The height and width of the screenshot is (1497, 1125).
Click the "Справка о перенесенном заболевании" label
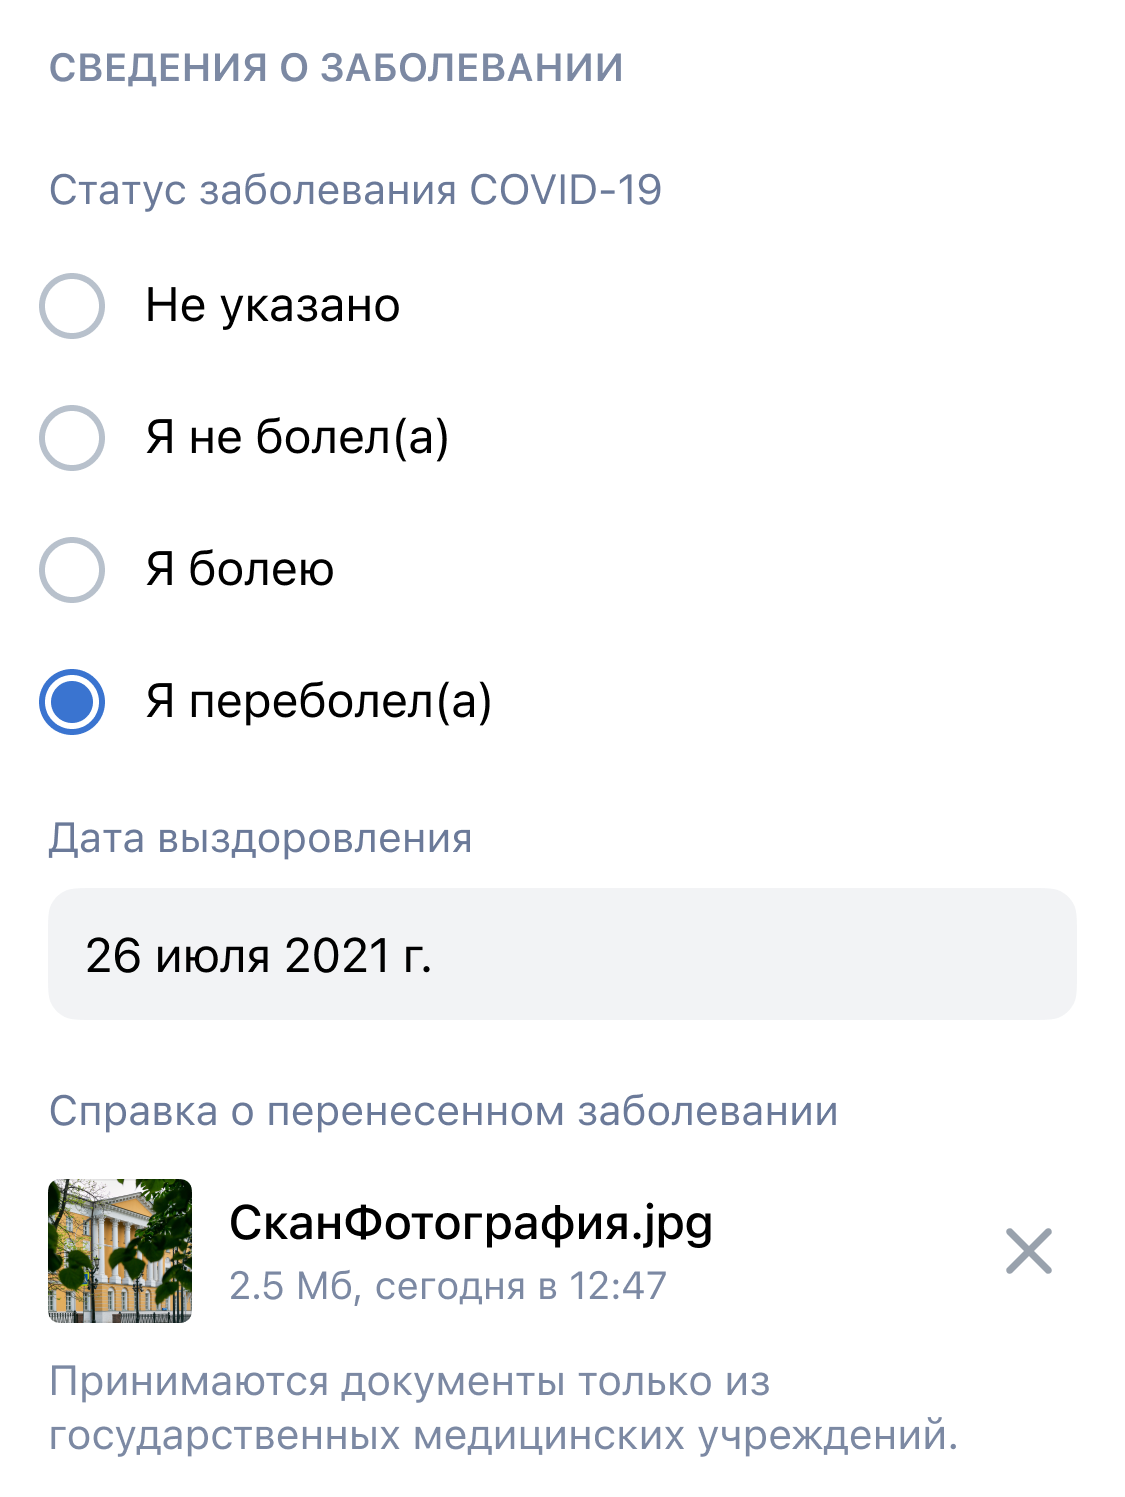click(x=443, y=1111)
